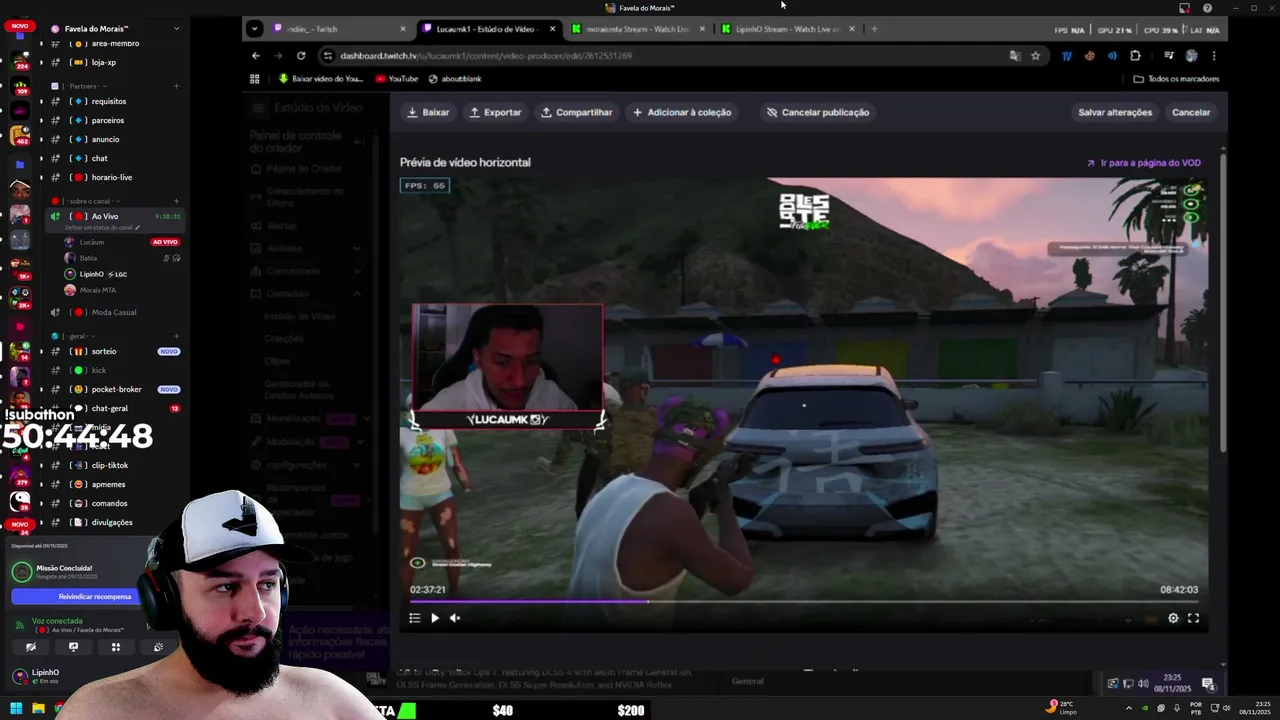Open Todos os marcadores folder
This screenshot has width=1280, height=720.
coord(1176,79)
